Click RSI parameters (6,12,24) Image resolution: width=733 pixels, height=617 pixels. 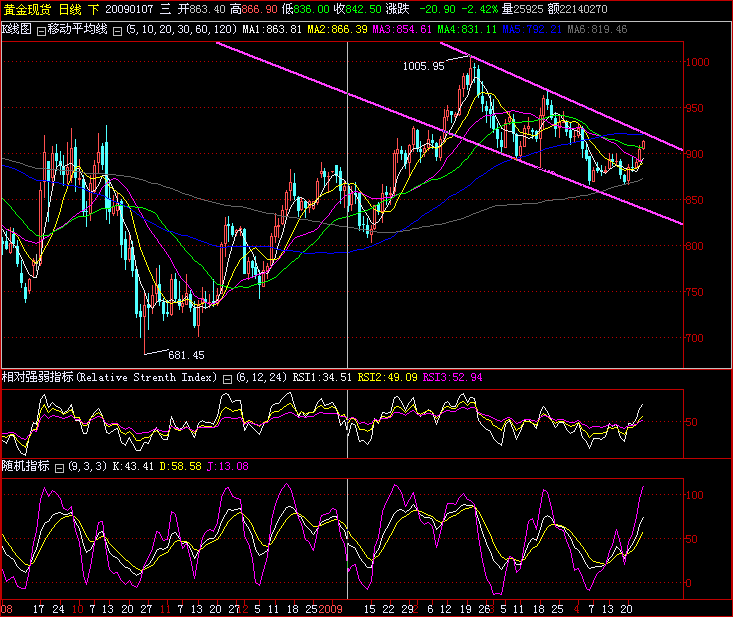tap(262, 378)
